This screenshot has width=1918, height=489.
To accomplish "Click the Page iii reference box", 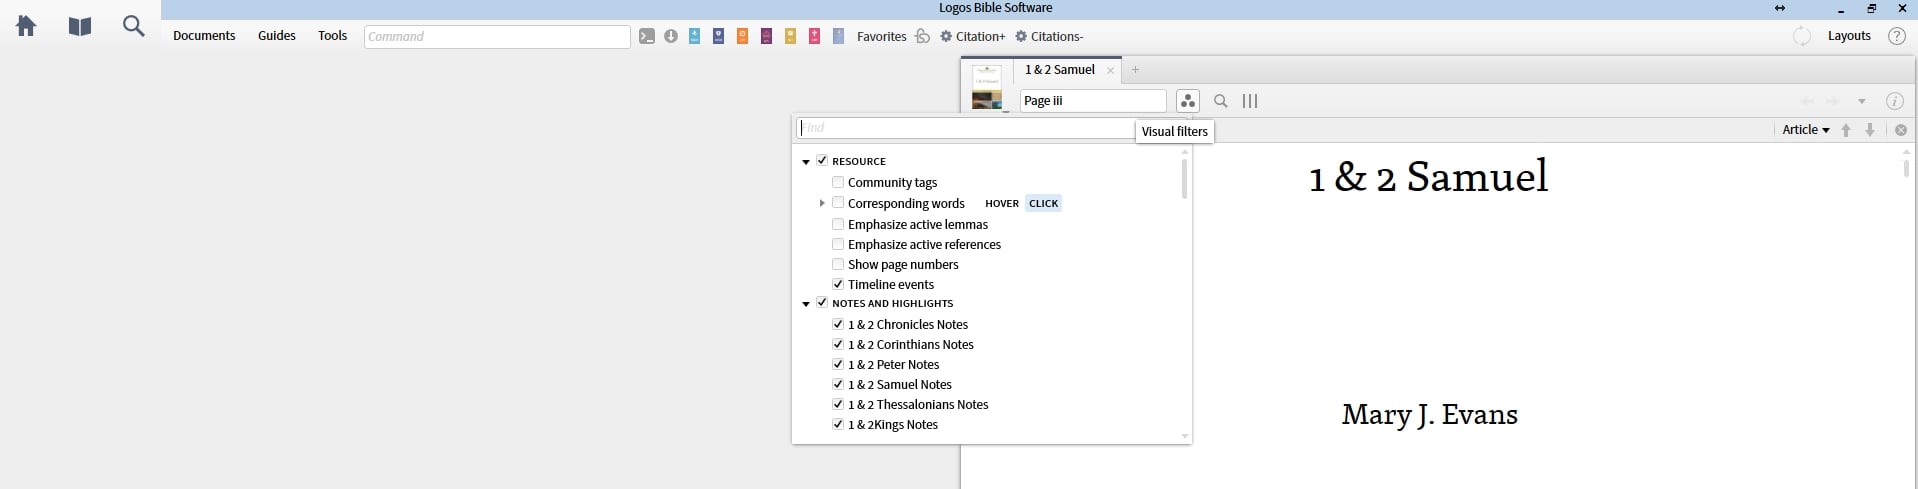I will coord(1093,101).
